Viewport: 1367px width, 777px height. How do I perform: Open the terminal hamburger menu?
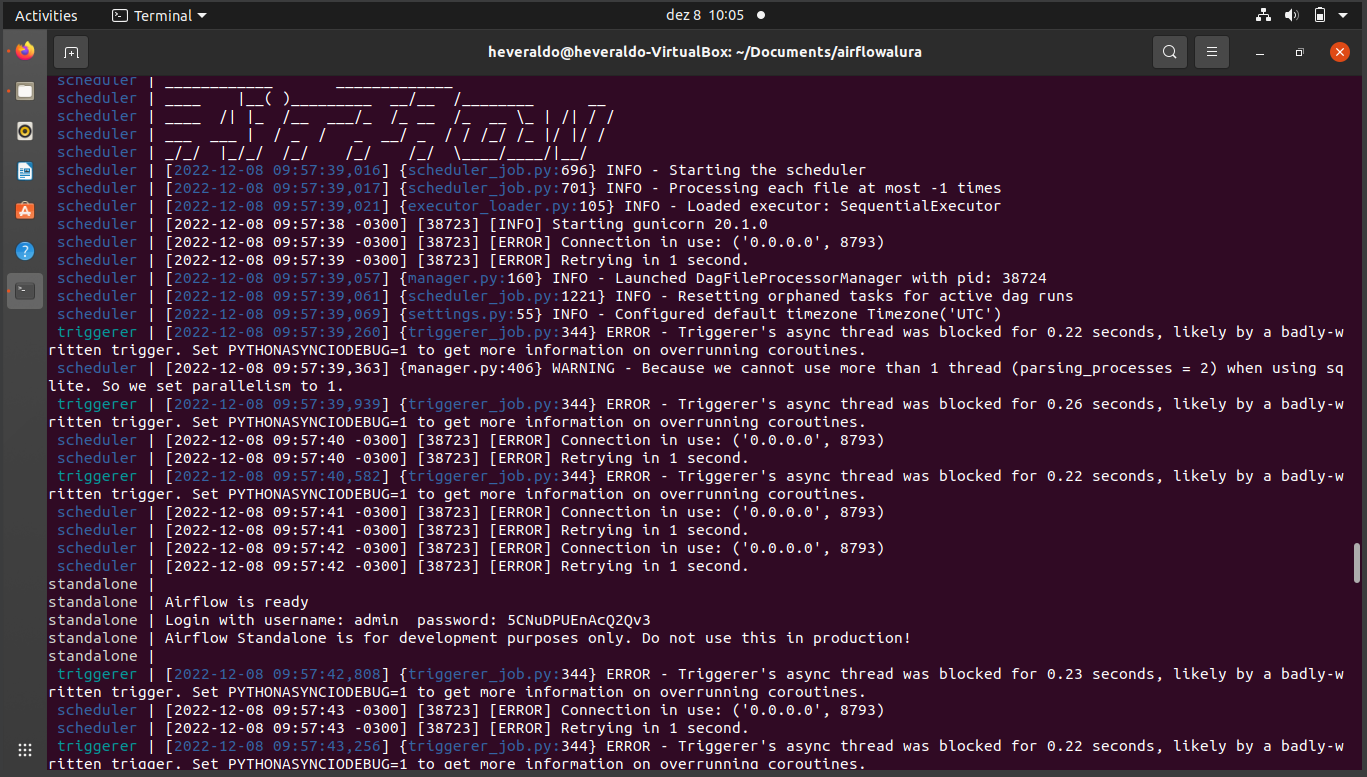coord(1211,52)
